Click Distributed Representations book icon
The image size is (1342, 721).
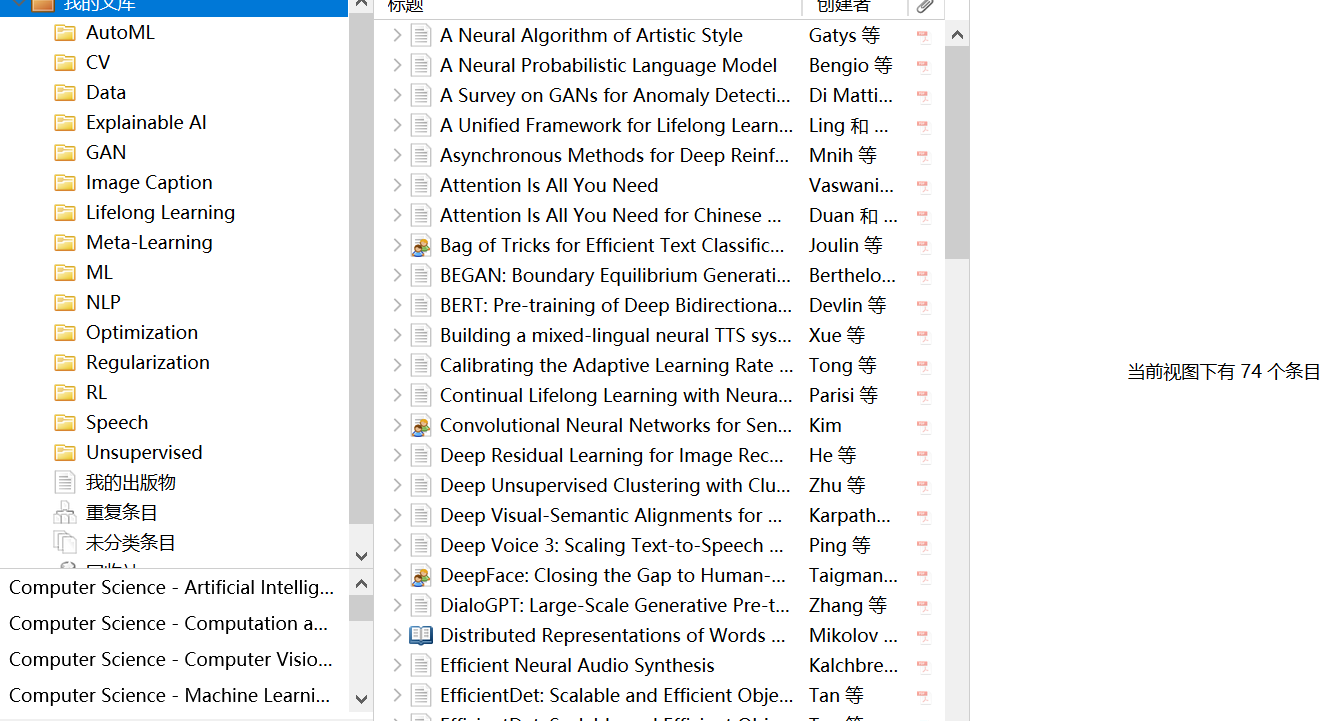tap(421, 635)
